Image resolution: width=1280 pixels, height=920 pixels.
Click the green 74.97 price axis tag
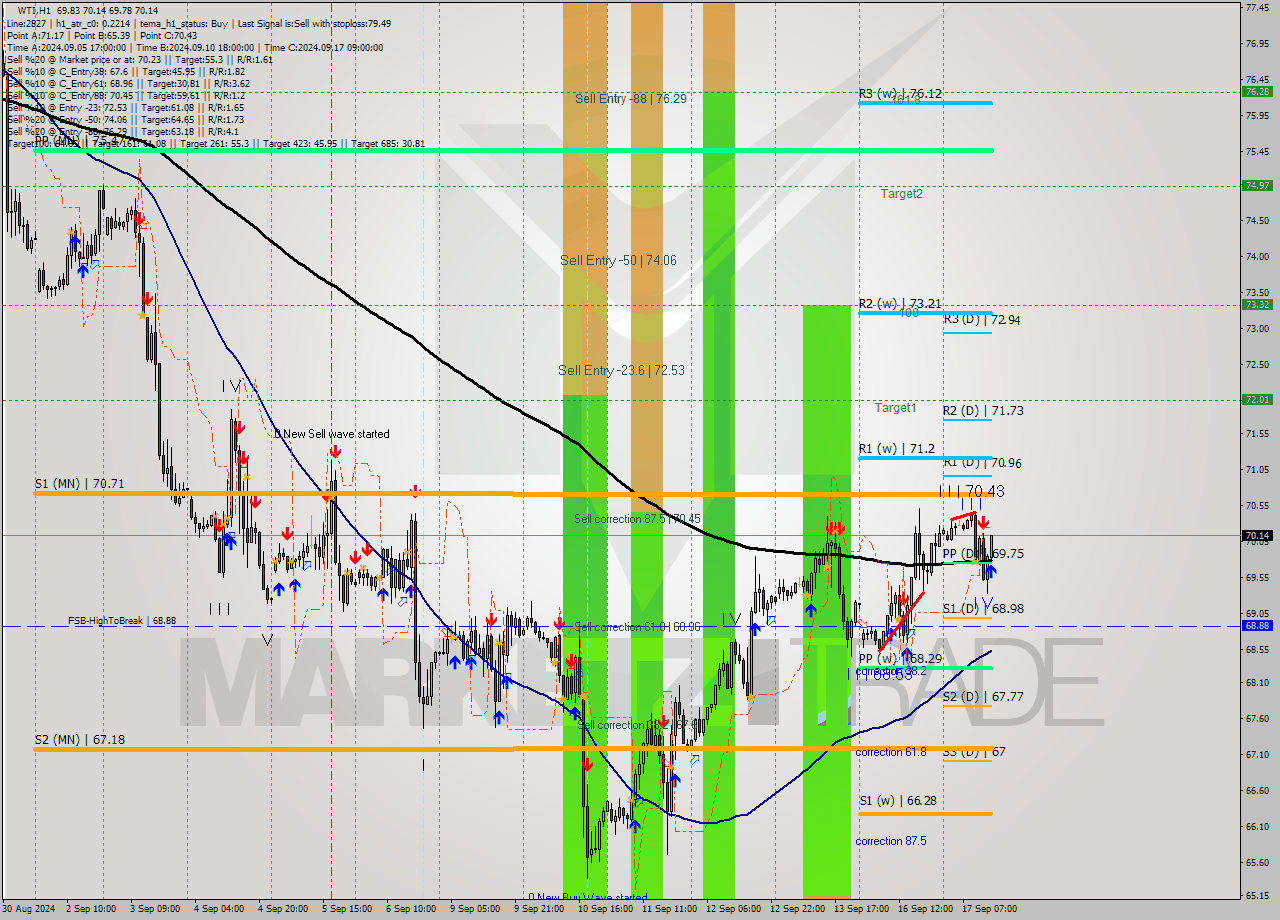click(x=1257, y=185)
